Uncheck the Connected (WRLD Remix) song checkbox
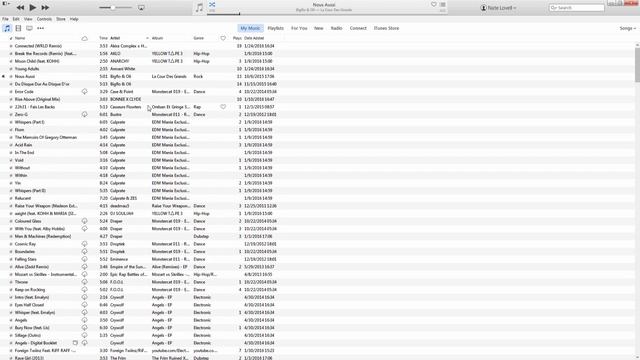This screenshot has height=360, width=640. pyautogui.click(x=11, y=46)
